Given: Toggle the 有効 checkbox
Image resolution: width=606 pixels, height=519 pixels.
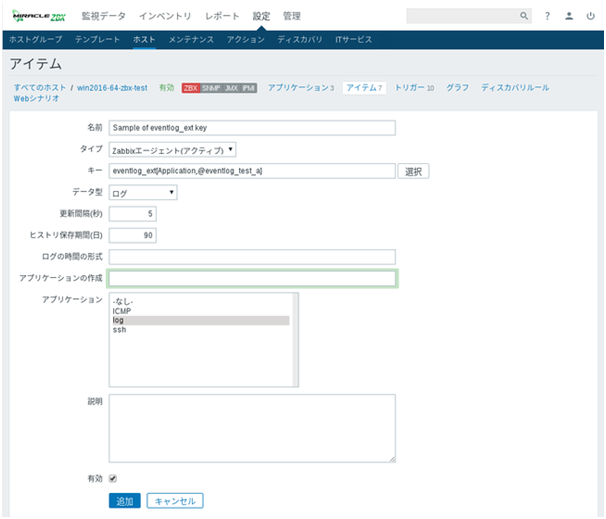Looking at the screenshot, I should [113, 479].
